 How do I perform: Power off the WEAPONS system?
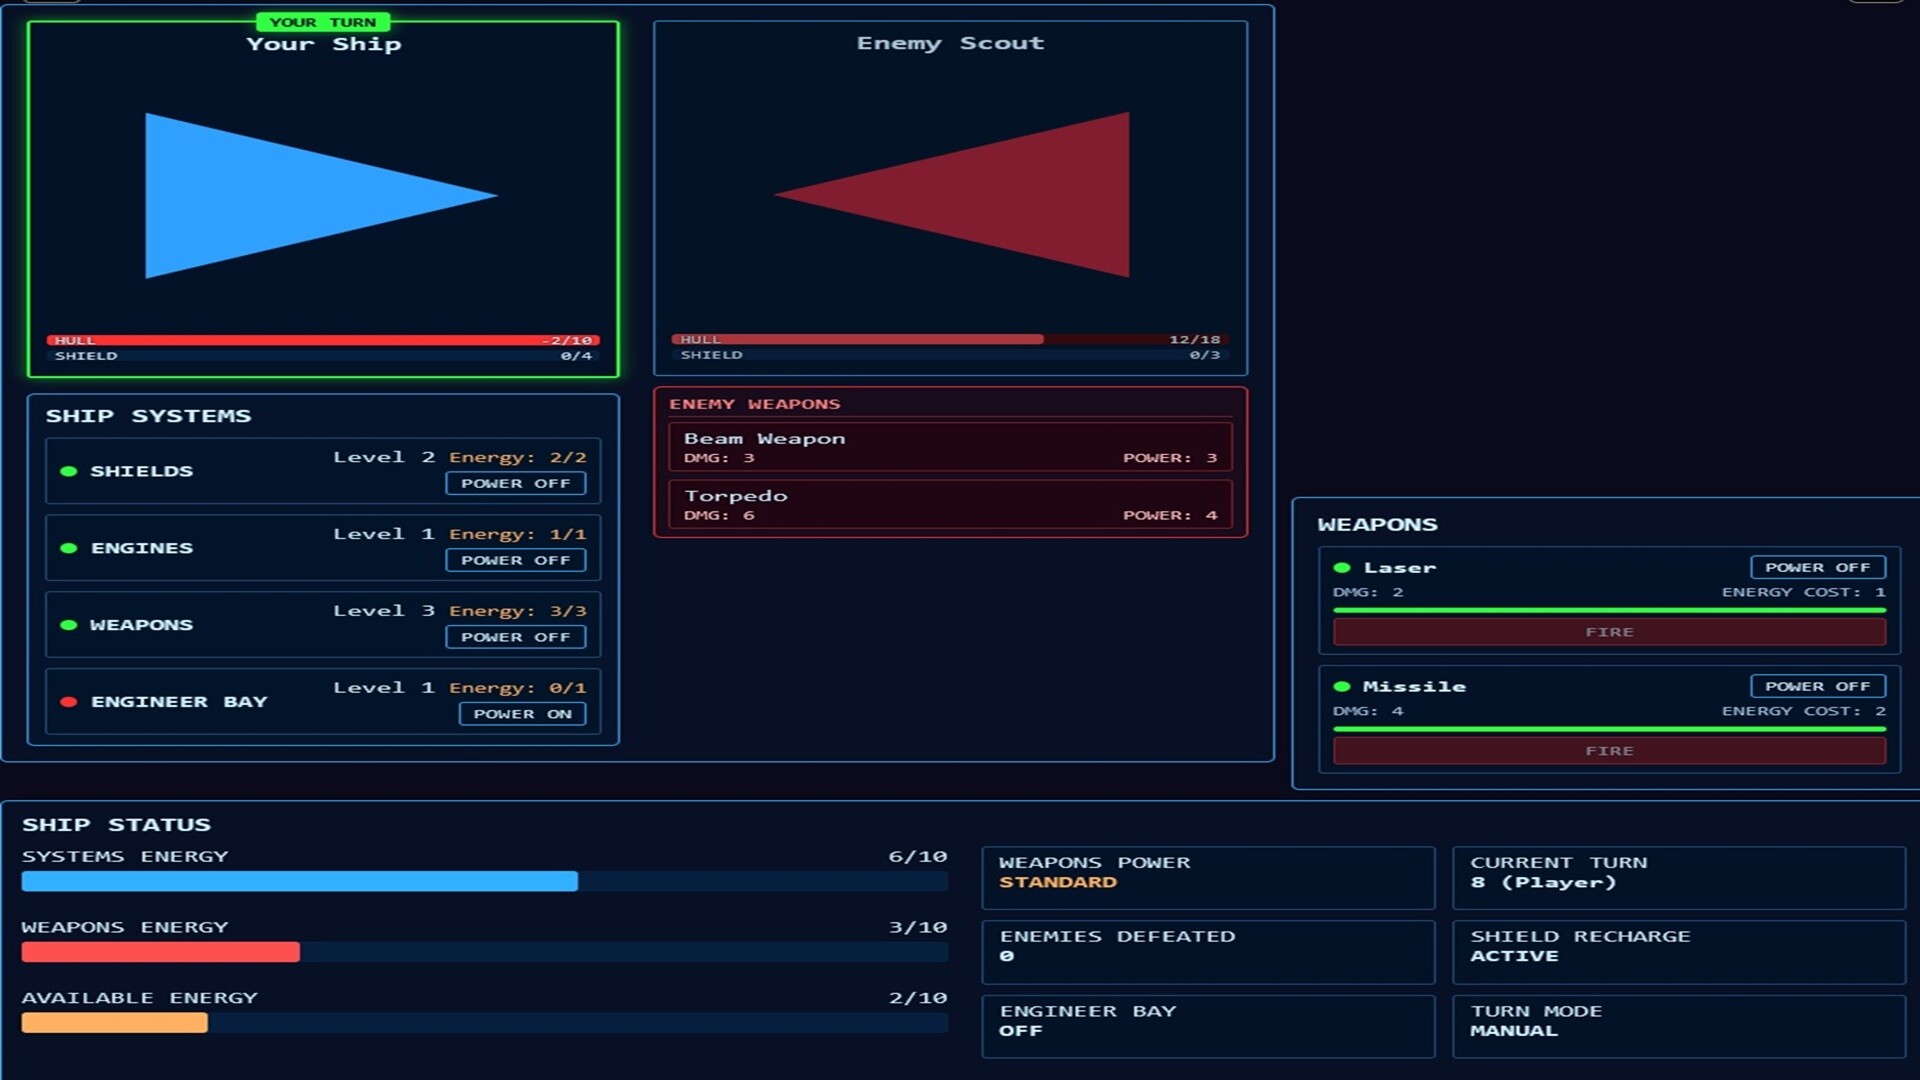tap(516, 637)
